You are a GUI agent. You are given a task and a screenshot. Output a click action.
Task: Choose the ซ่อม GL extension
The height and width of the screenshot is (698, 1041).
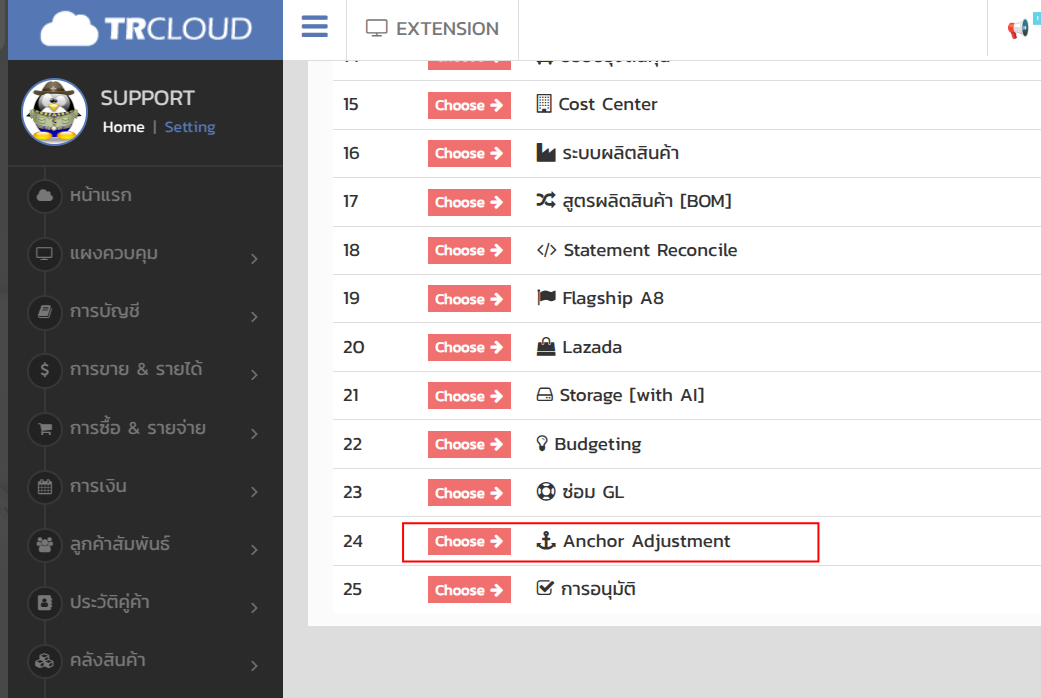click(469, 493)
